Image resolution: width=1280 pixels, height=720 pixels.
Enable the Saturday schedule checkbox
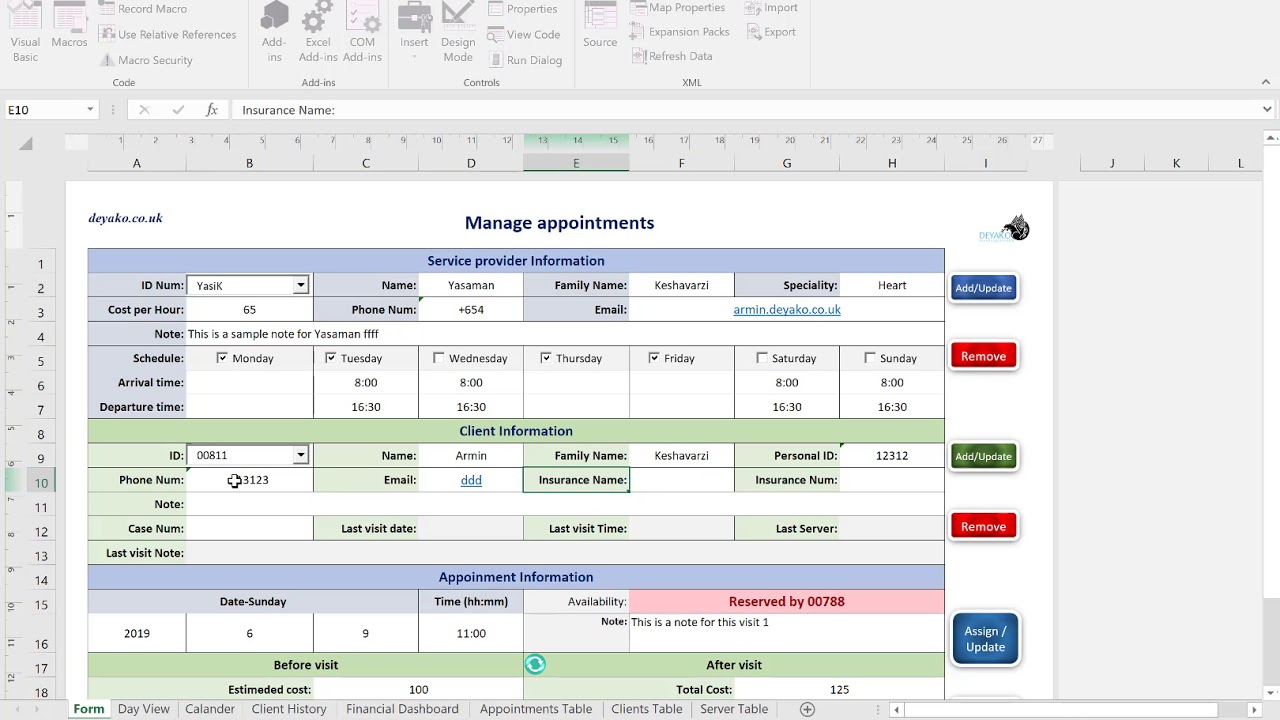click(x=762, y=358)
